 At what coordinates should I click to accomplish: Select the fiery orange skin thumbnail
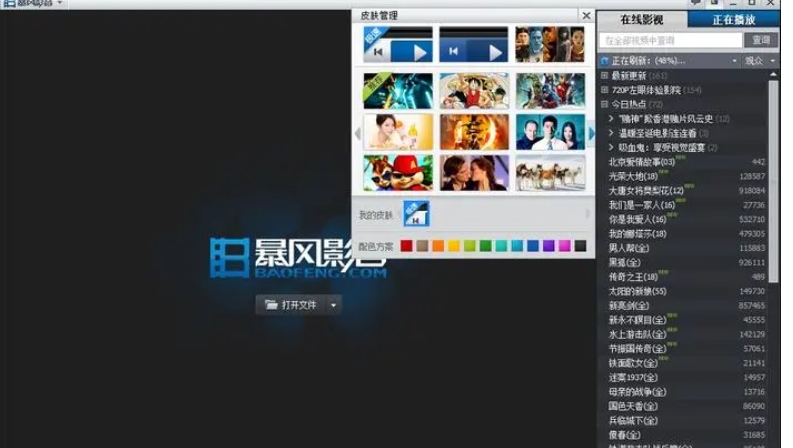coord(474,131)
